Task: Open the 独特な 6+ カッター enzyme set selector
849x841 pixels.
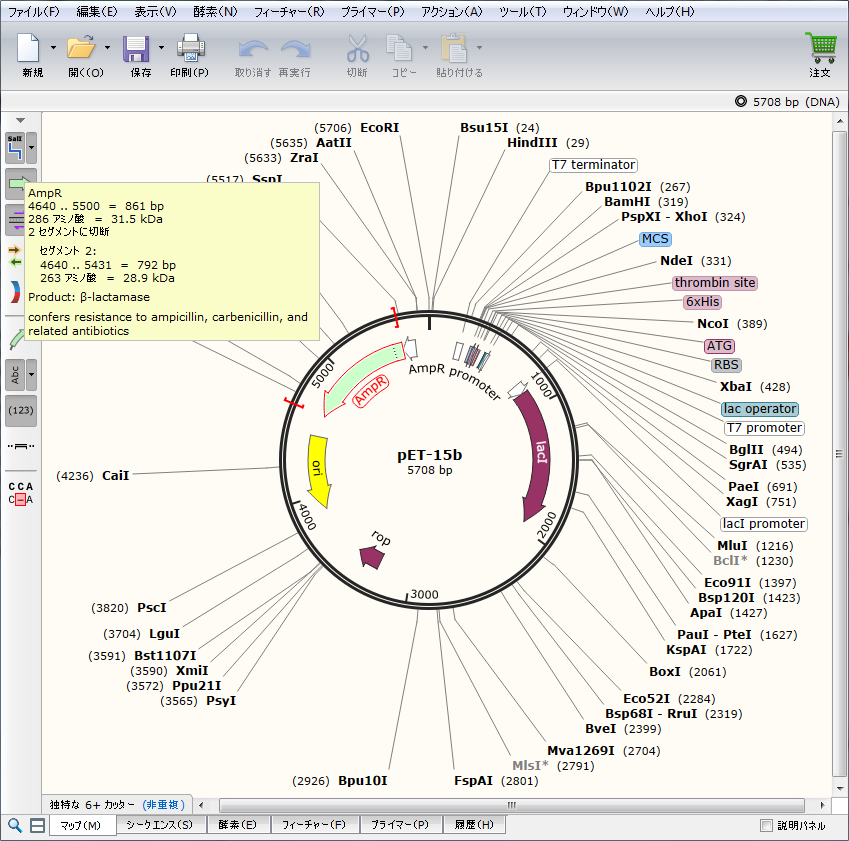Action: pyautogui.click(x=117, y=805)
